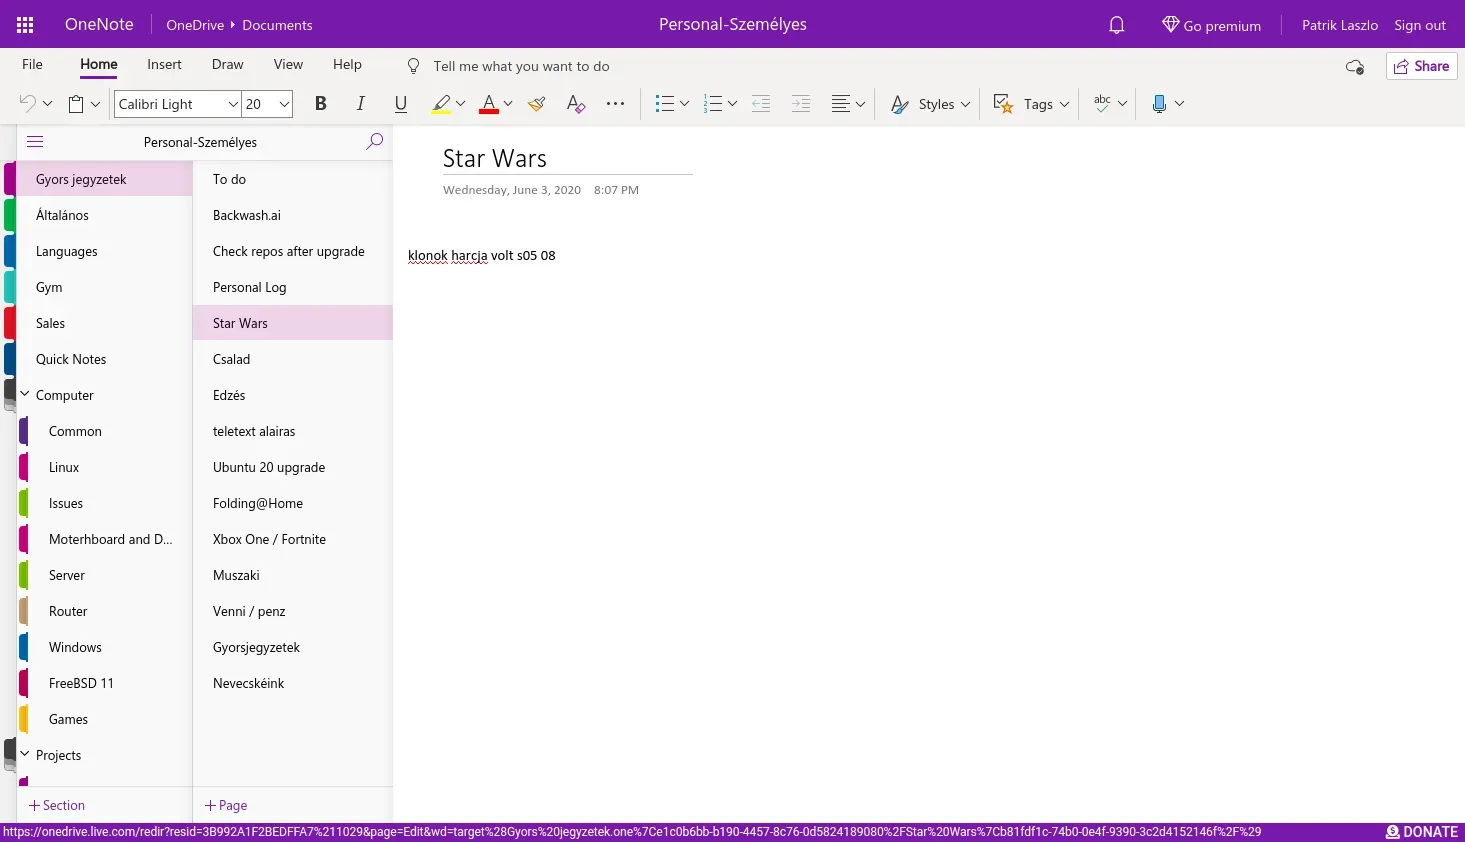Collapse the Projects section group

[x=25, y=754]
